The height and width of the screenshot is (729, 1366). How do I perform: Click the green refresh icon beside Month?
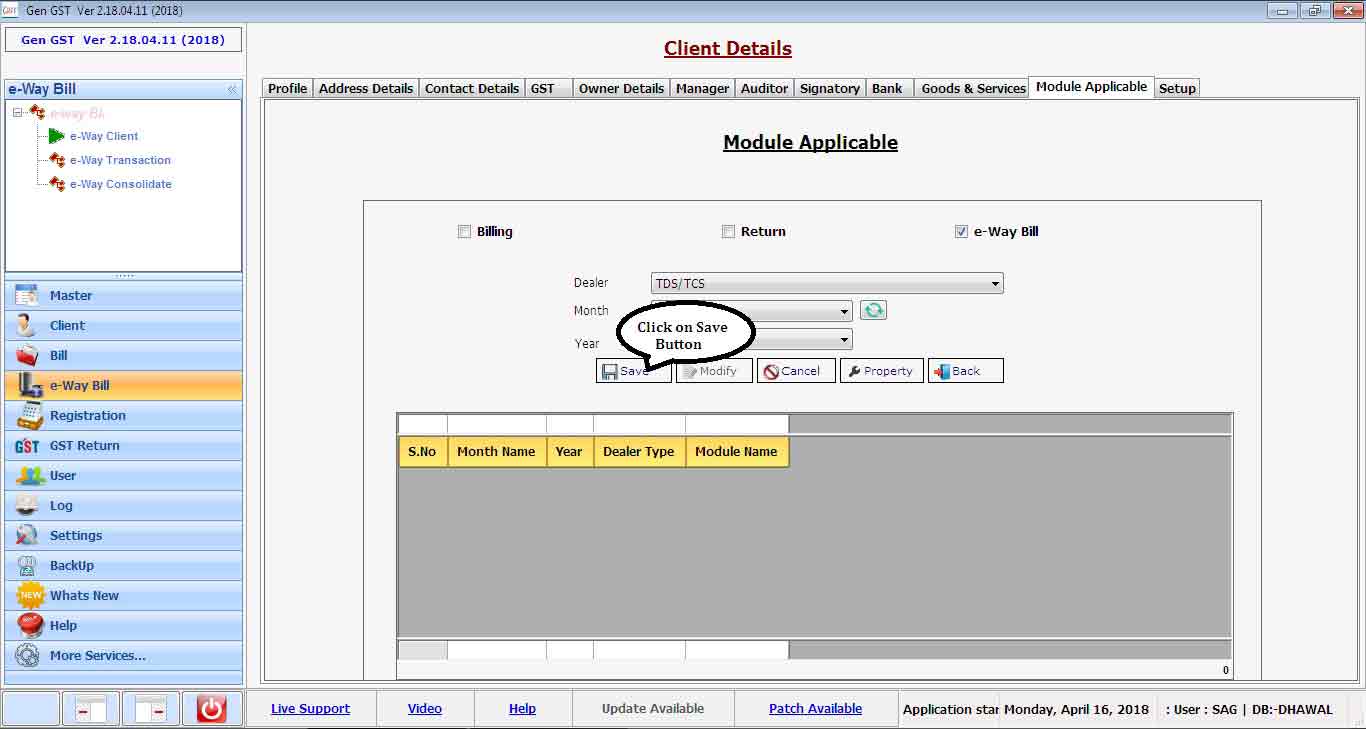(x=873, y=310)
